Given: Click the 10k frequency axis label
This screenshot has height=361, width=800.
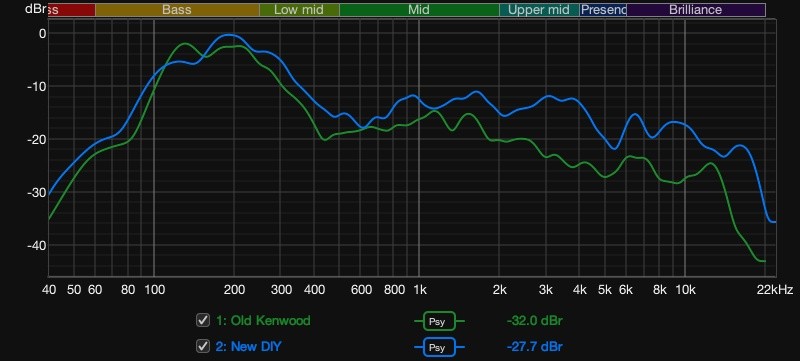Looking at the screenshot, I should point(685,290).
